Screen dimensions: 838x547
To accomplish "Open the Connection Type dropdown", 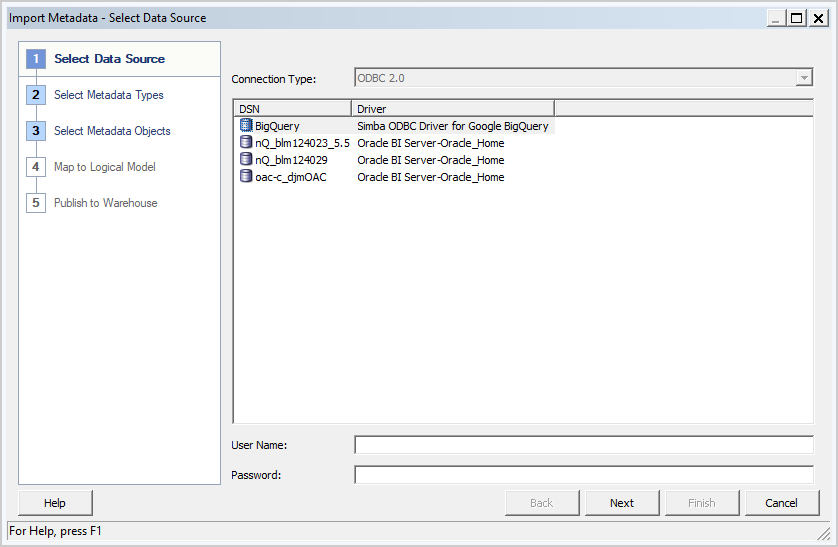I will tap(804, 78).
